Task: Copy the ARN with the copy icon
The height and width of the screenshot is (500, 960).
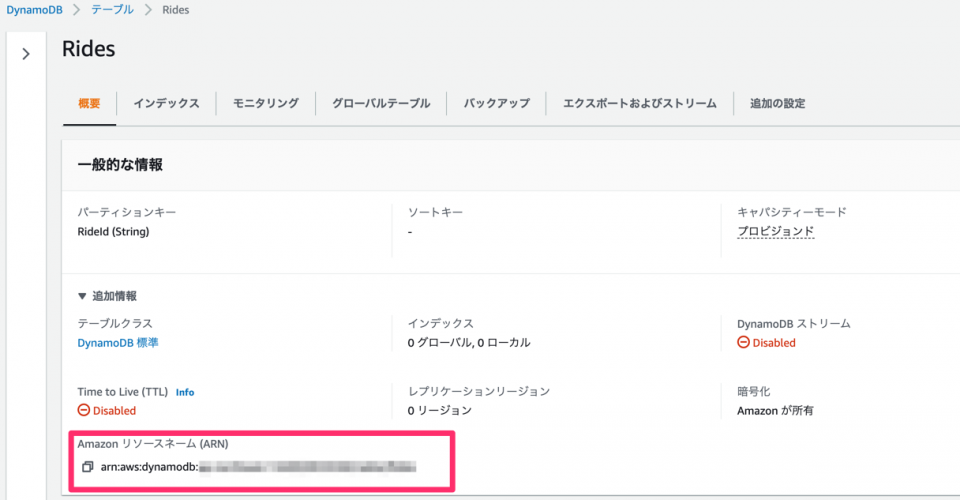Action: pyautogui.click(x=88, y=466)
